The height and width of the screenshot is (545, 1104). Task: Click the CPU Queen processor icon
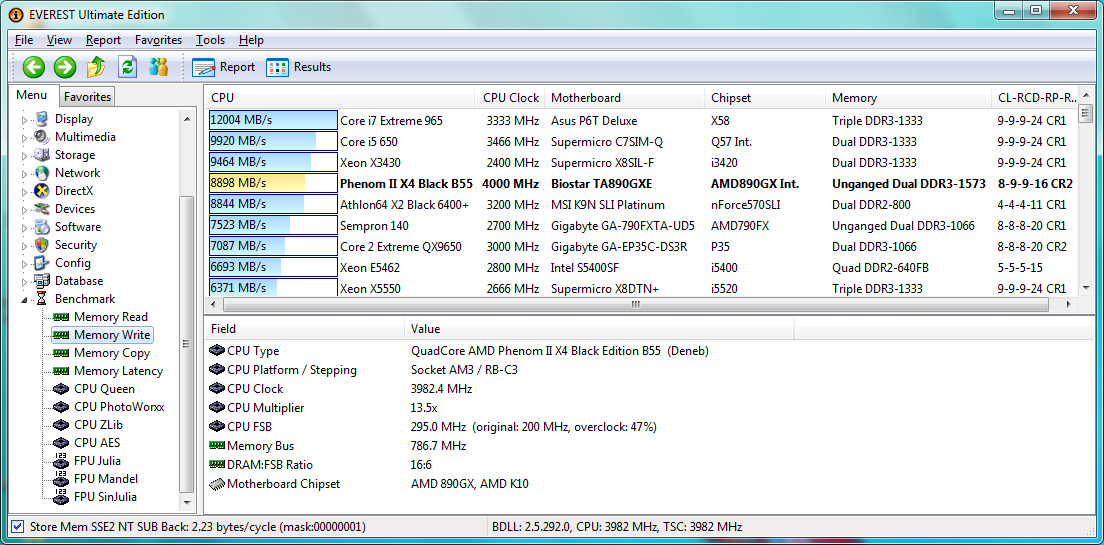pyautogui.click(x=61, y=389)
